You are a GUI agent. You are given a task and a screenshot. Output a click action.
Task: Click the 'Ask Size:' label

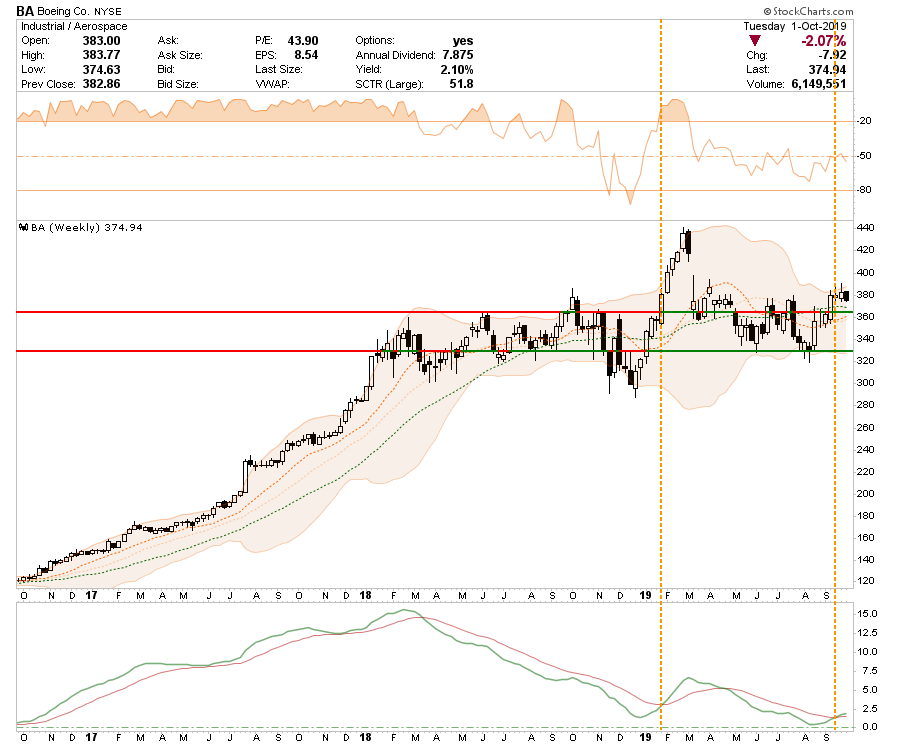[180, 55]
